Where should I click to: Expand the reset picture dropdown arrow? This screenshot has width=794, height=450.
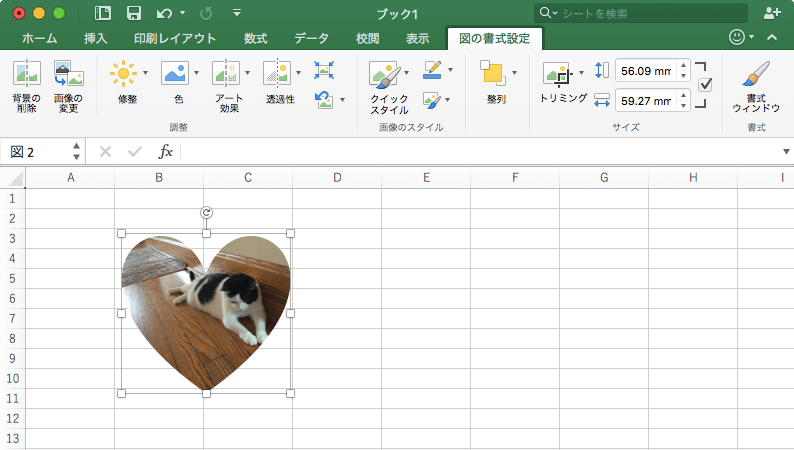(343, 100)
